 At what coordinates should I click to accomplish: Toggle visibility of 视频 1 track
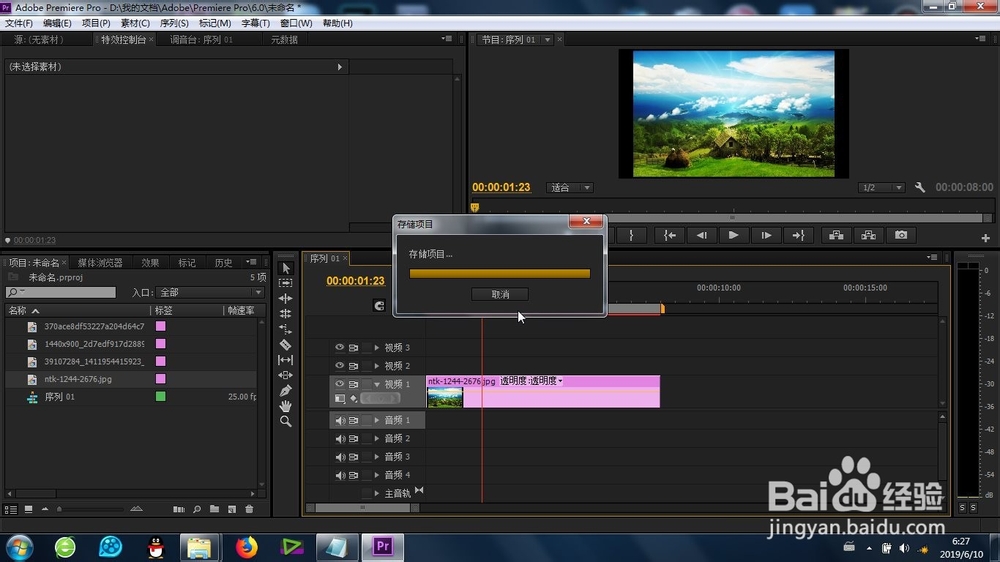pos(339,384)
